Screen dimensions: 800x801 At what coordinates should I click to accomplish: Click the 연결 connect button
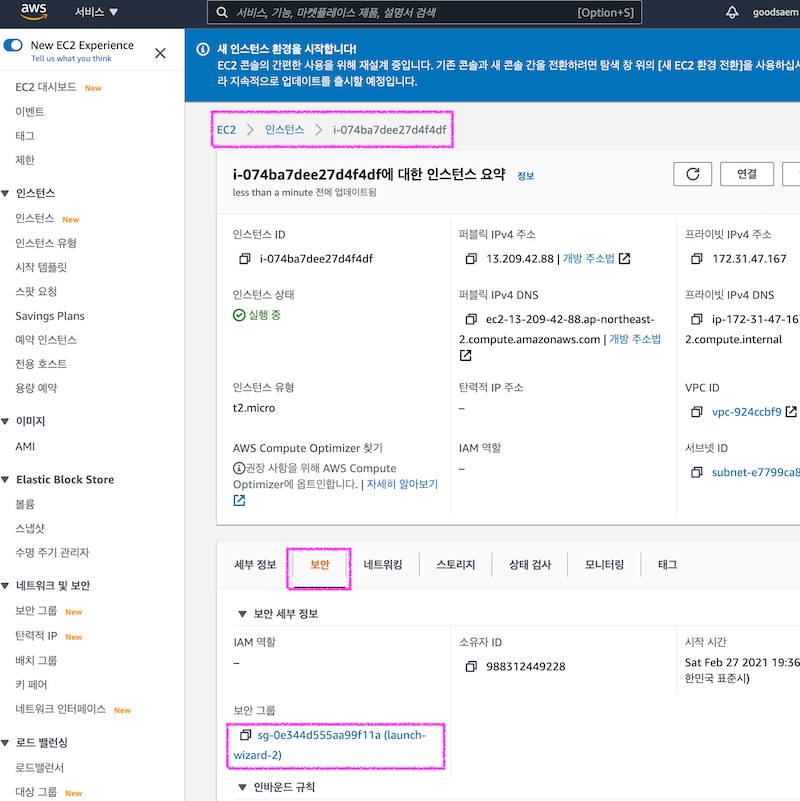[747, 174]
